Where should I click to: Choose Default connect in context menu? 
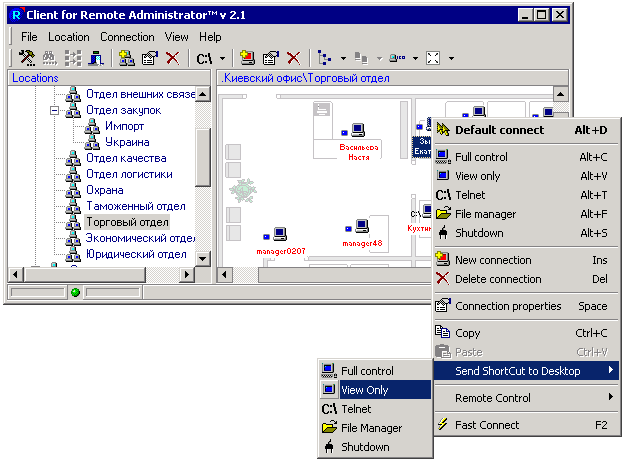coord(526,130)
